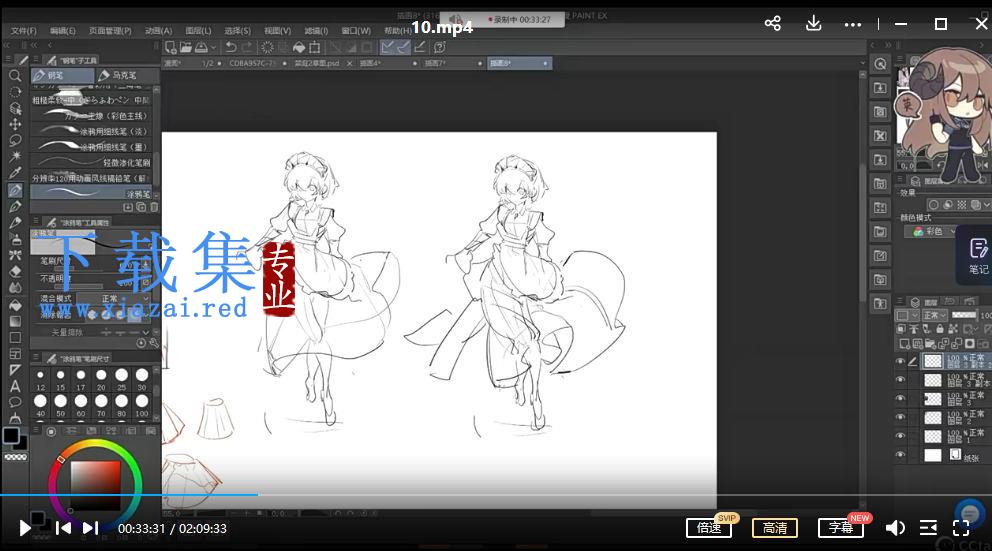Viewport: 992px width, 551px height.
Task: Open the brush size panel menu icon
Action: point(36,358)
